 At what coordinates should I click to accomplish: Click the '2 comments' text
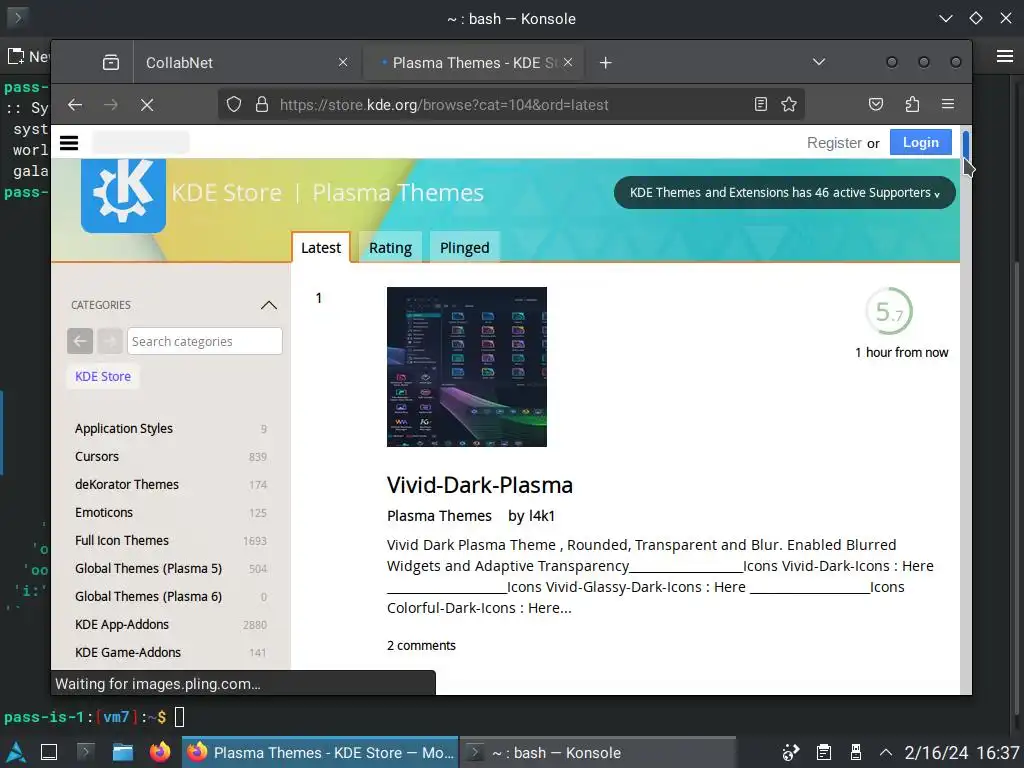(421, 645)
